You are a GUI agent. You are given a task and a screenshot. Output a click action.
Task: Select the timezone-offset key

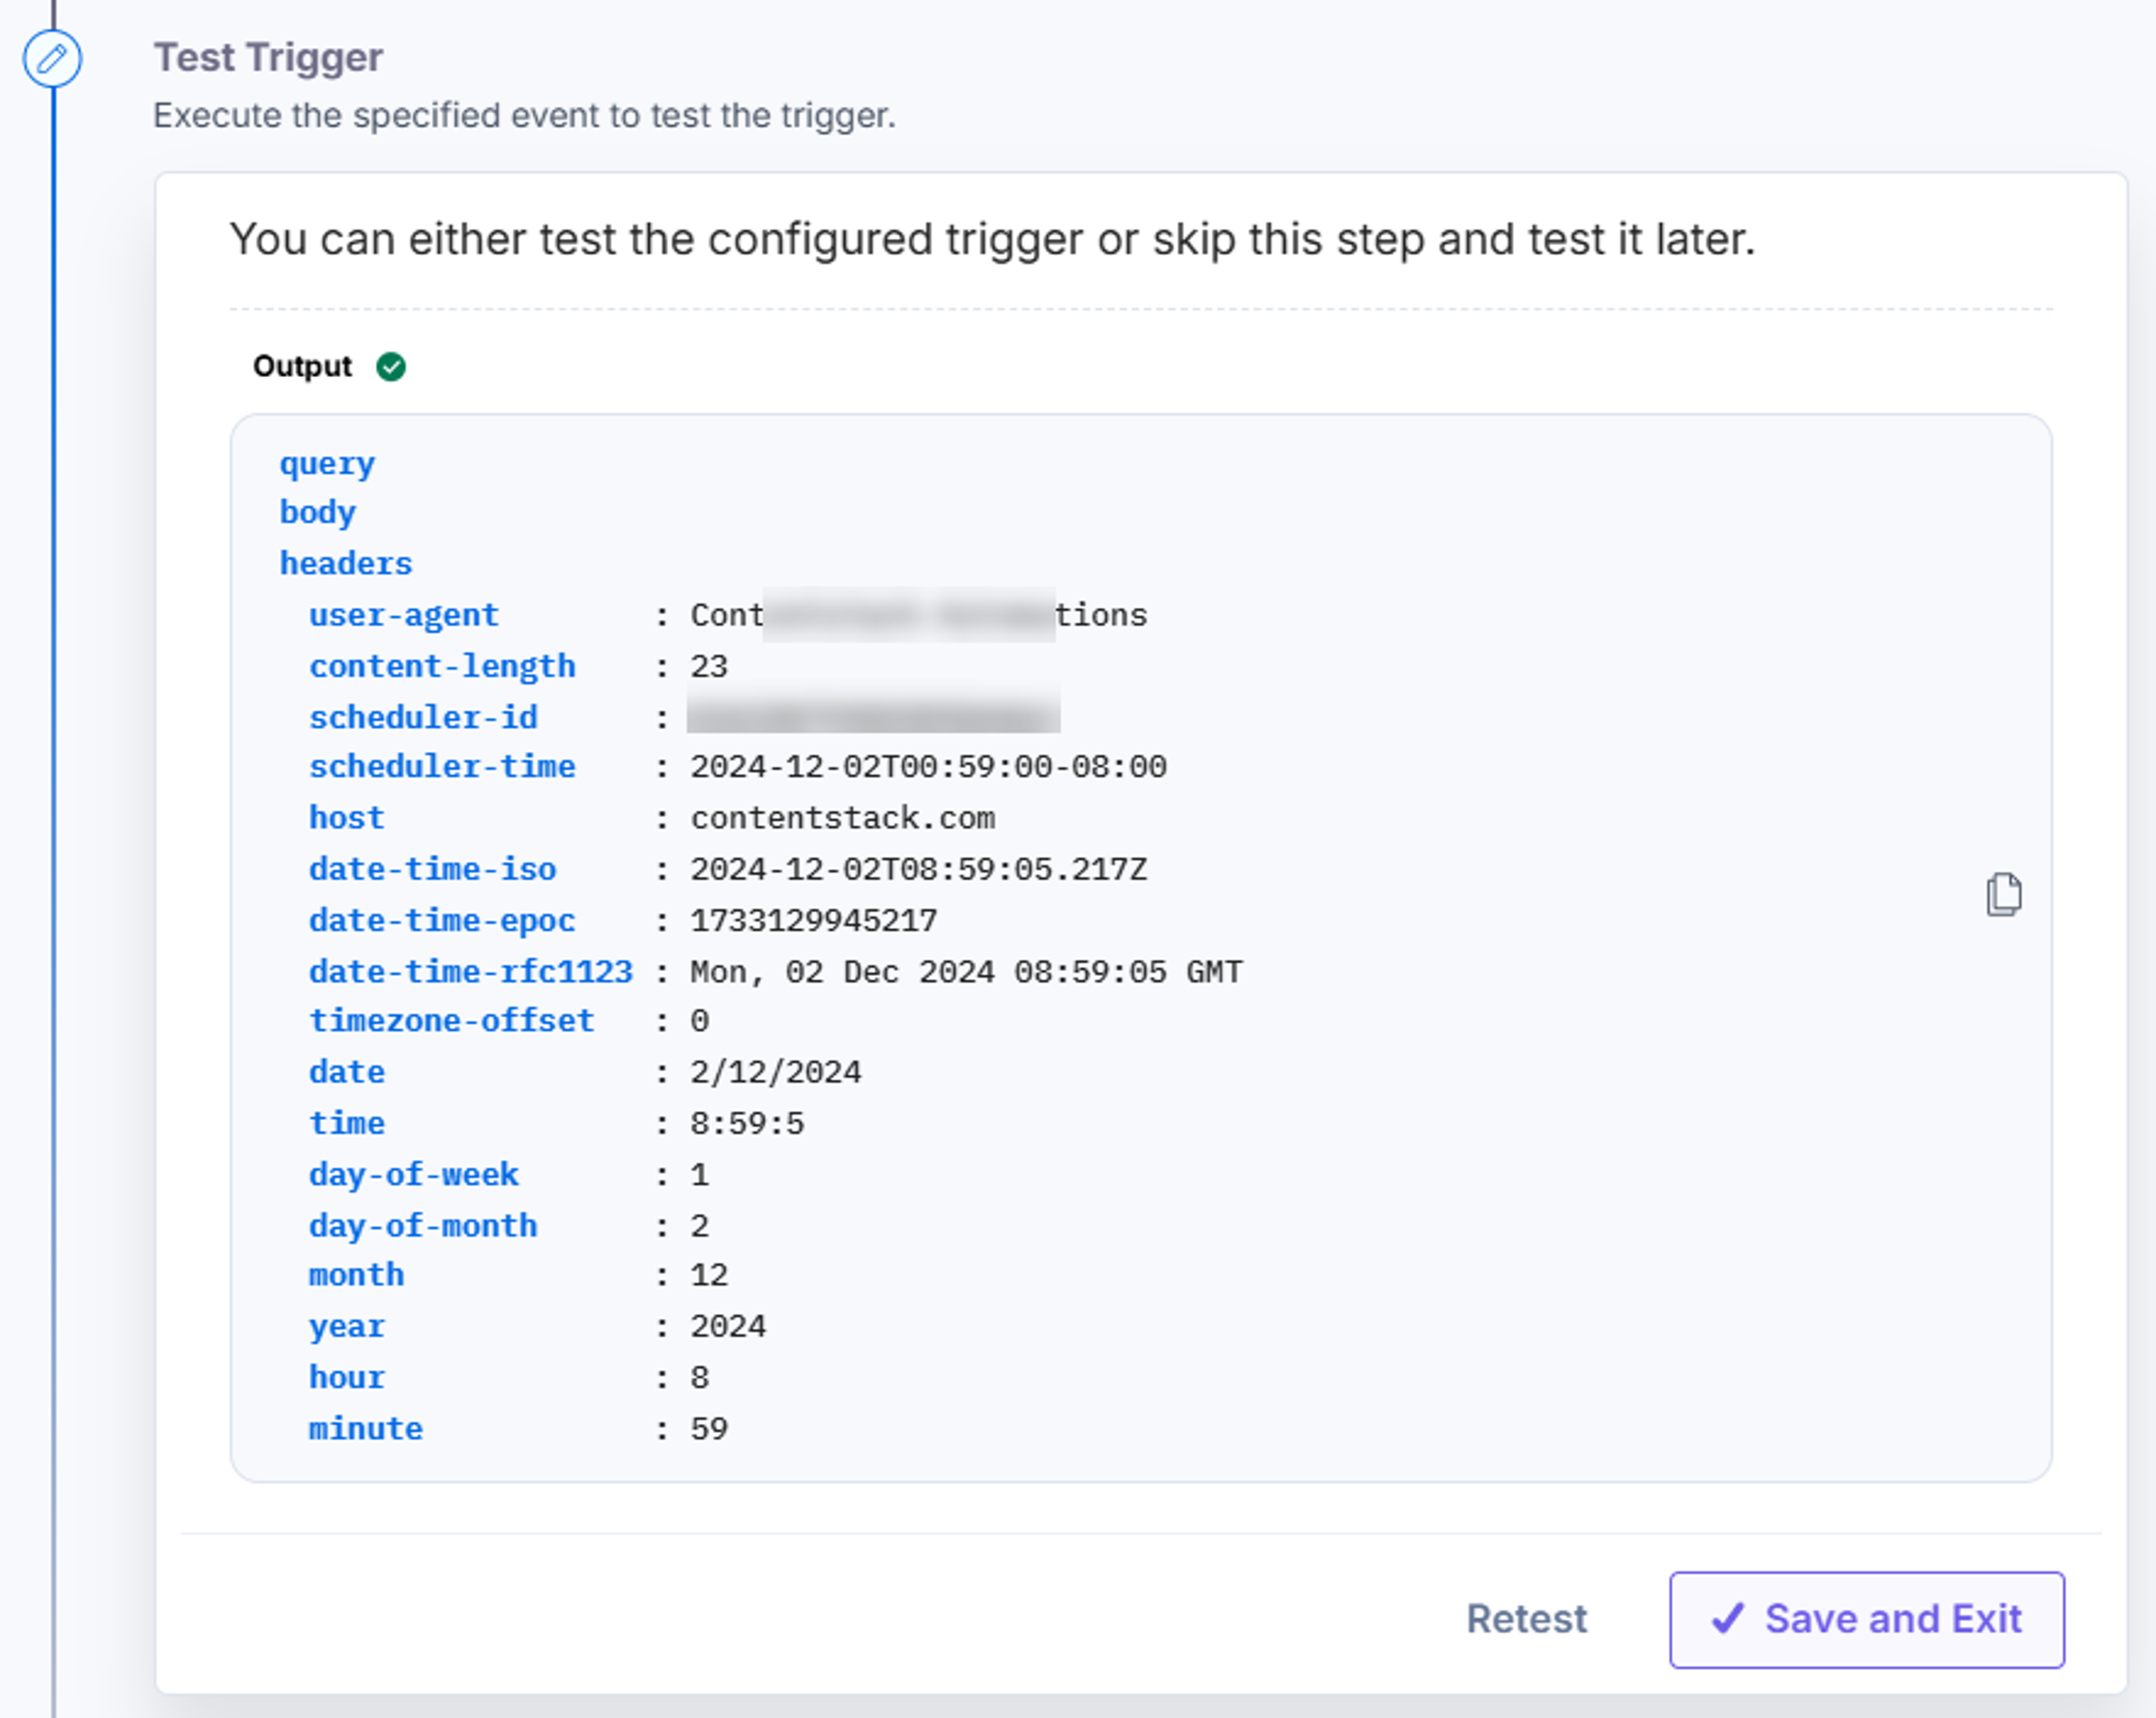[452, 1021]
